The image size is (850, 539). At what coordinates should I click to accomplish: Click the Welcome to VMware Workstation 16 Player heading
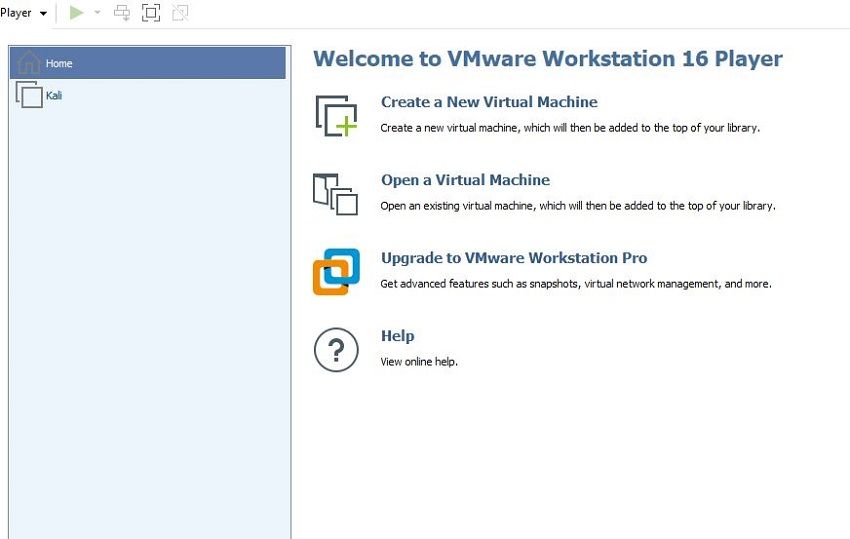548,59
